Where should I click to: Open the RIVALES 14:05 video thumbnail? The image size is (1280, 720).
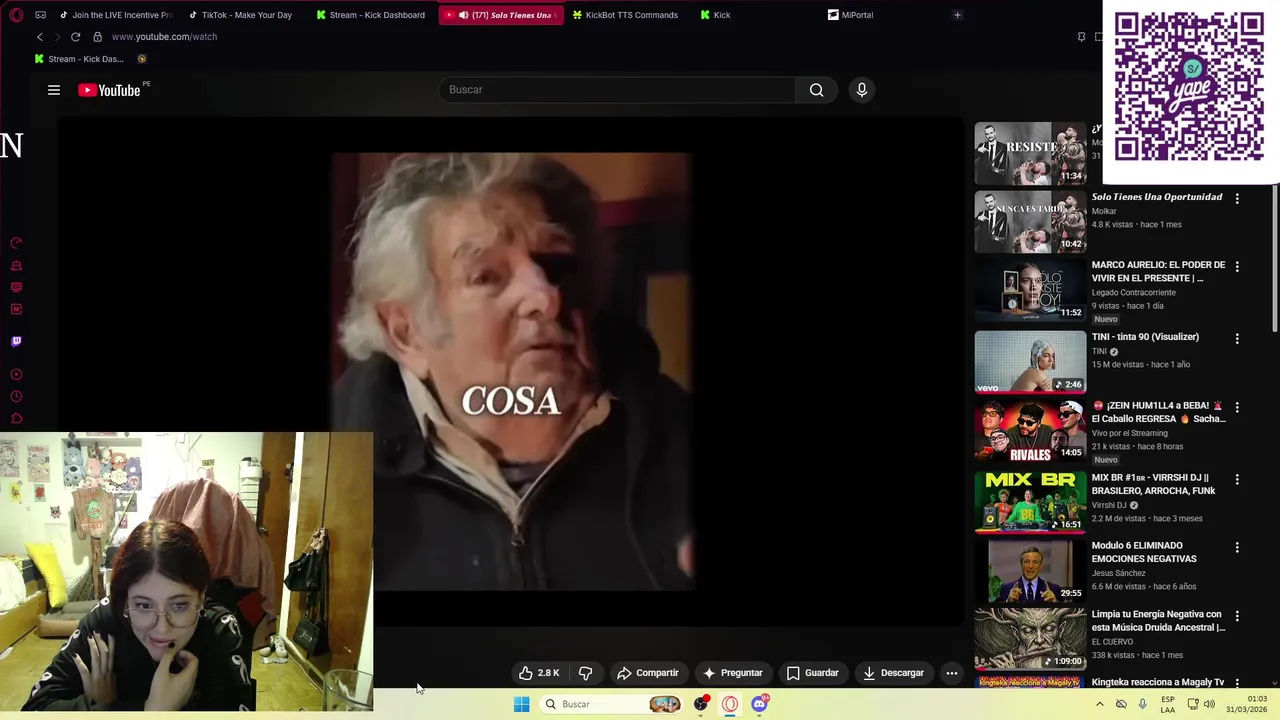(1030, 431)
